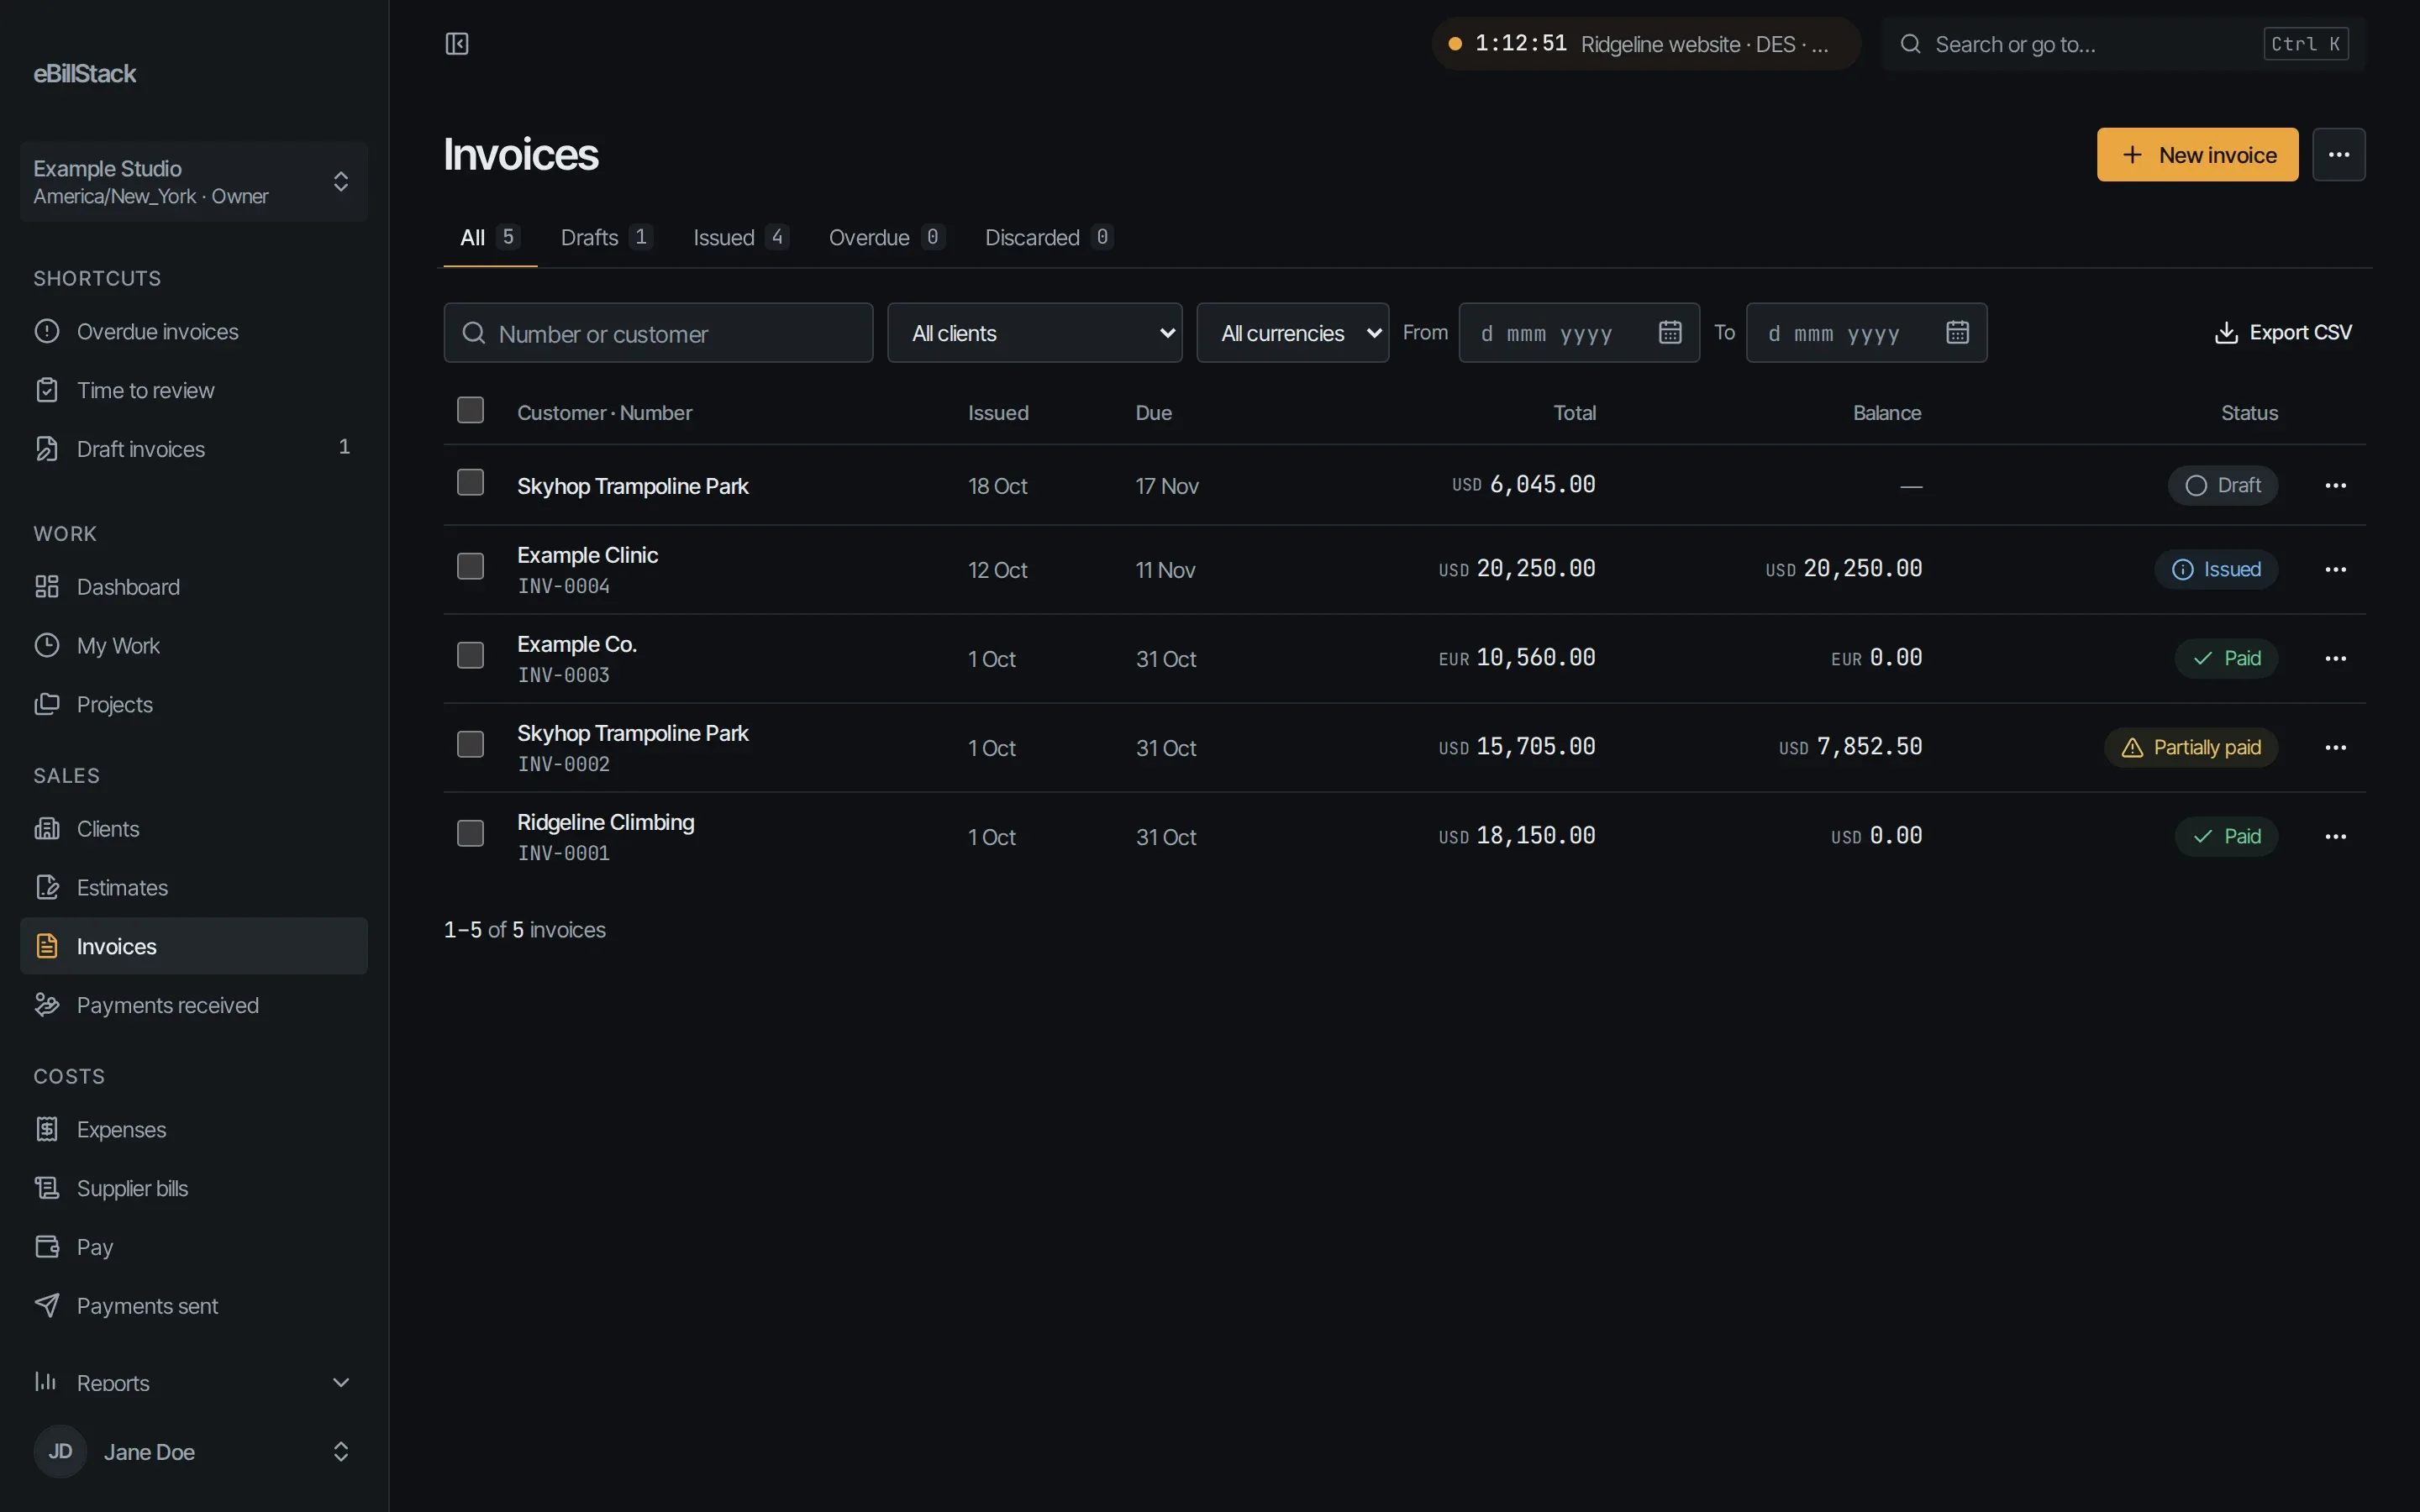Open row actions for INV-0002
The height and width of the screenshot is (1512, 2420).
click(2335, 748)
